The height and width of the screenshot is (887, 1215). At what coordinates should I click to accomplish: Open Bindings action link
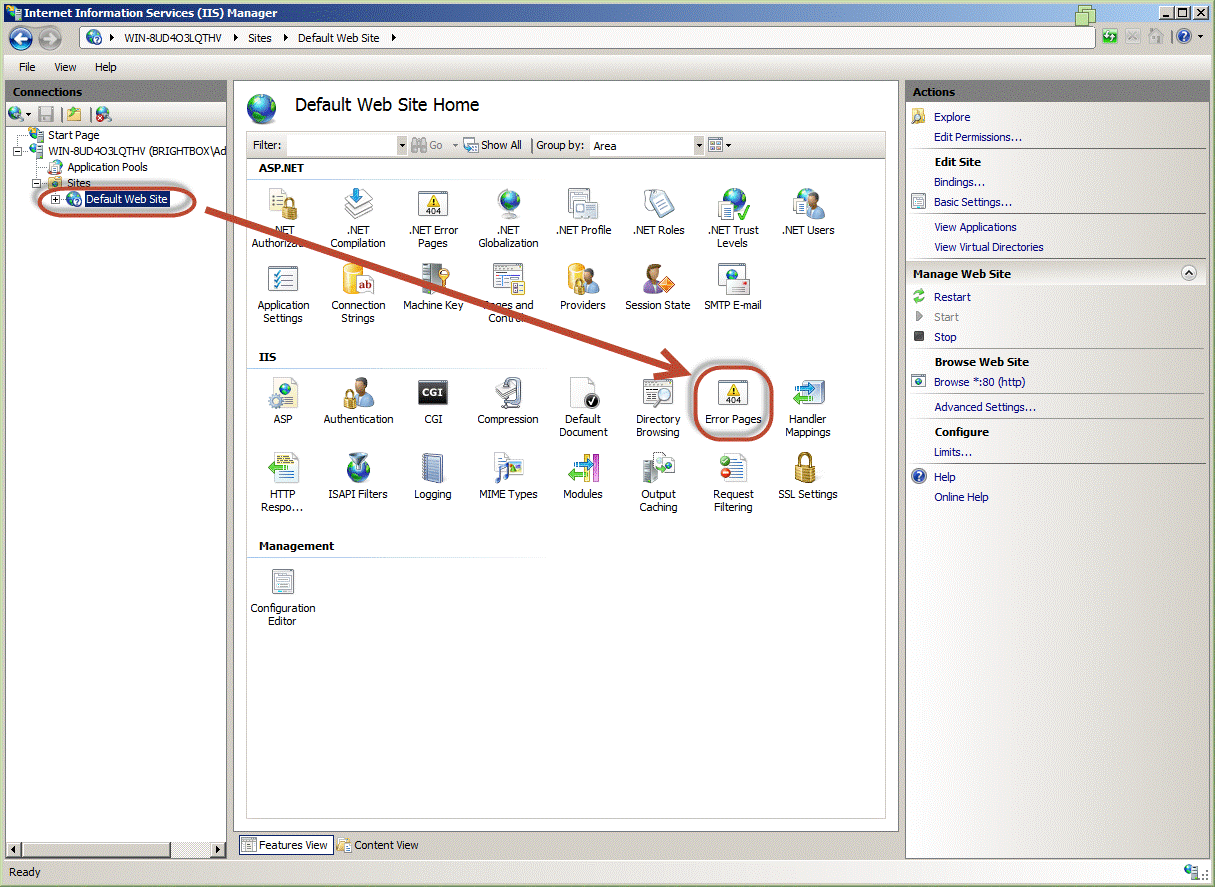[x=959, y=182]
